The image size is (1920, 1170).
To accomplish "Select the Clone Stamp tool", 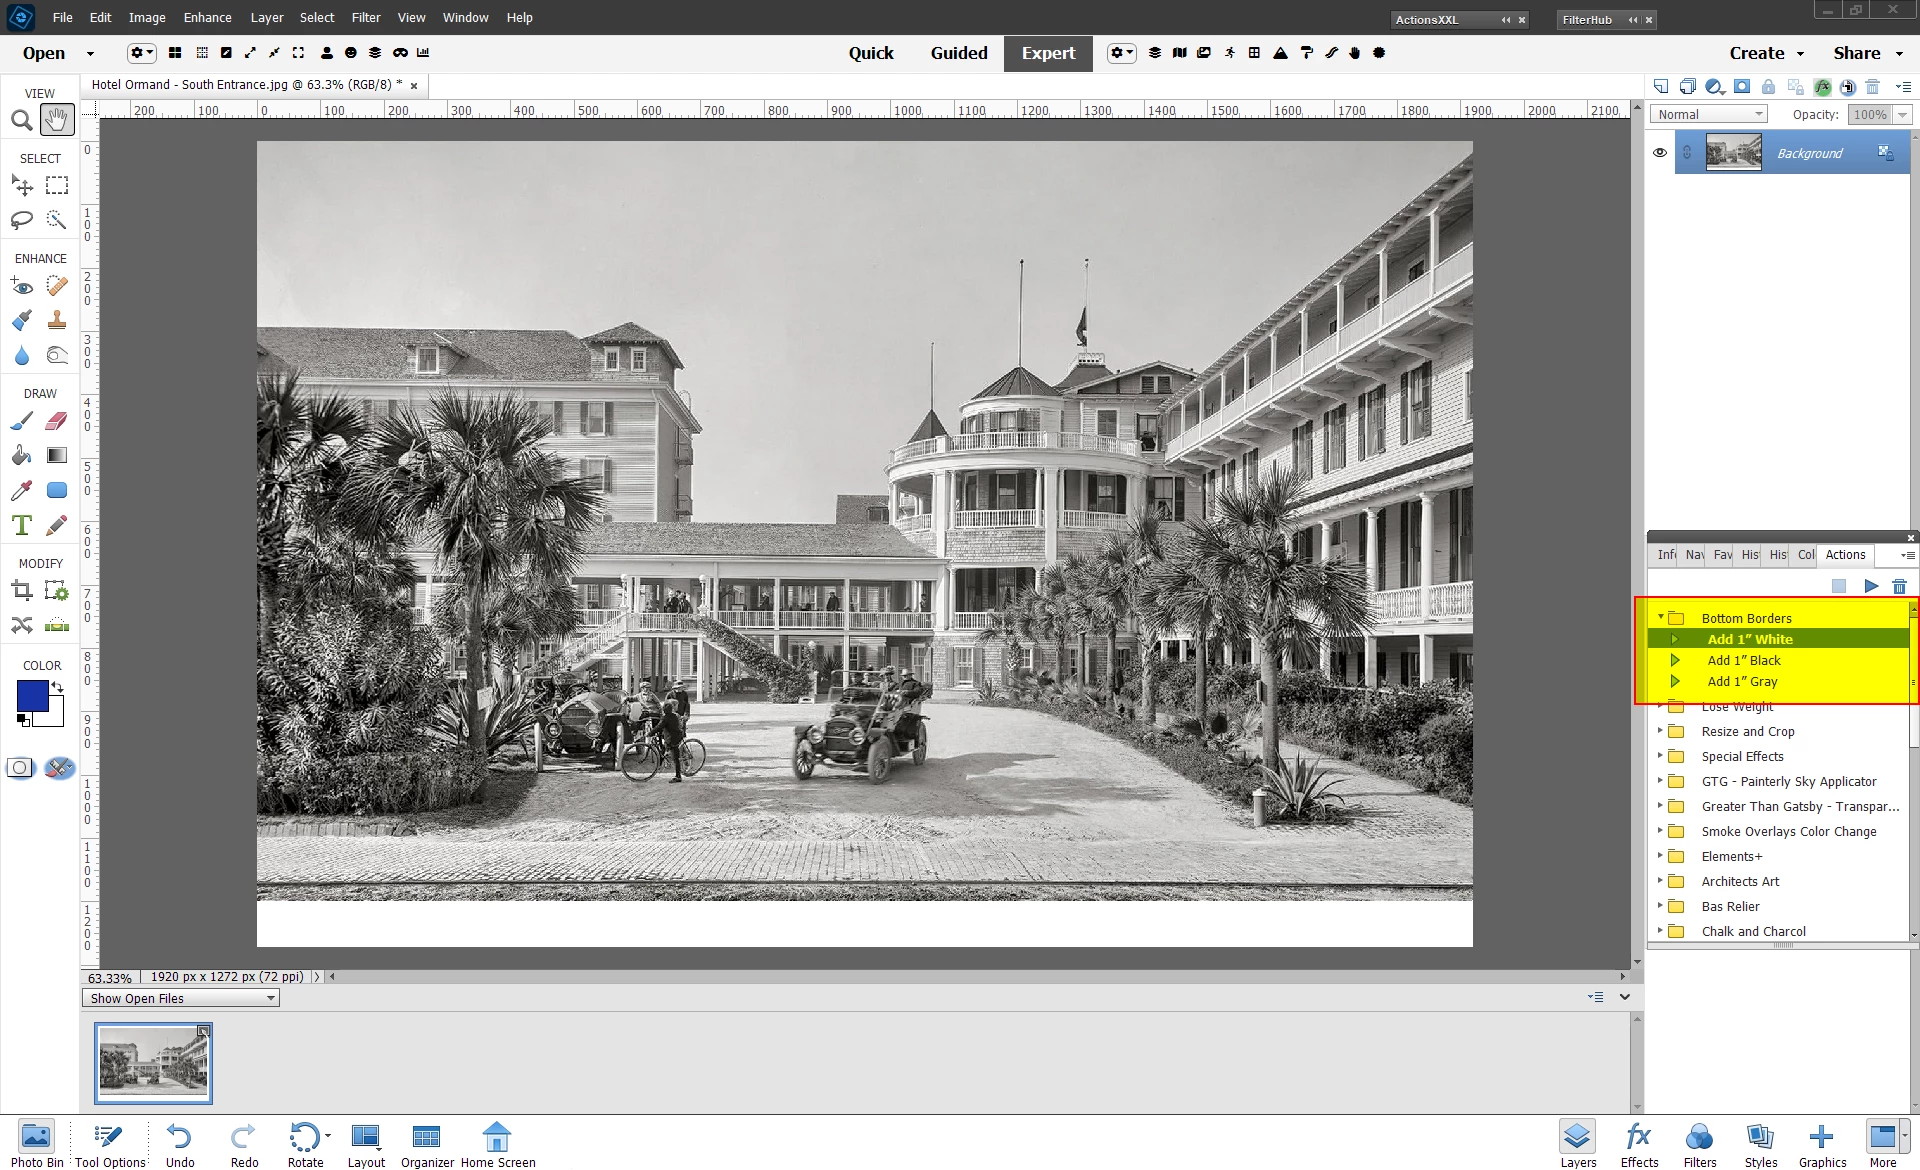I will pyautogui.click(x=57, y=320).
